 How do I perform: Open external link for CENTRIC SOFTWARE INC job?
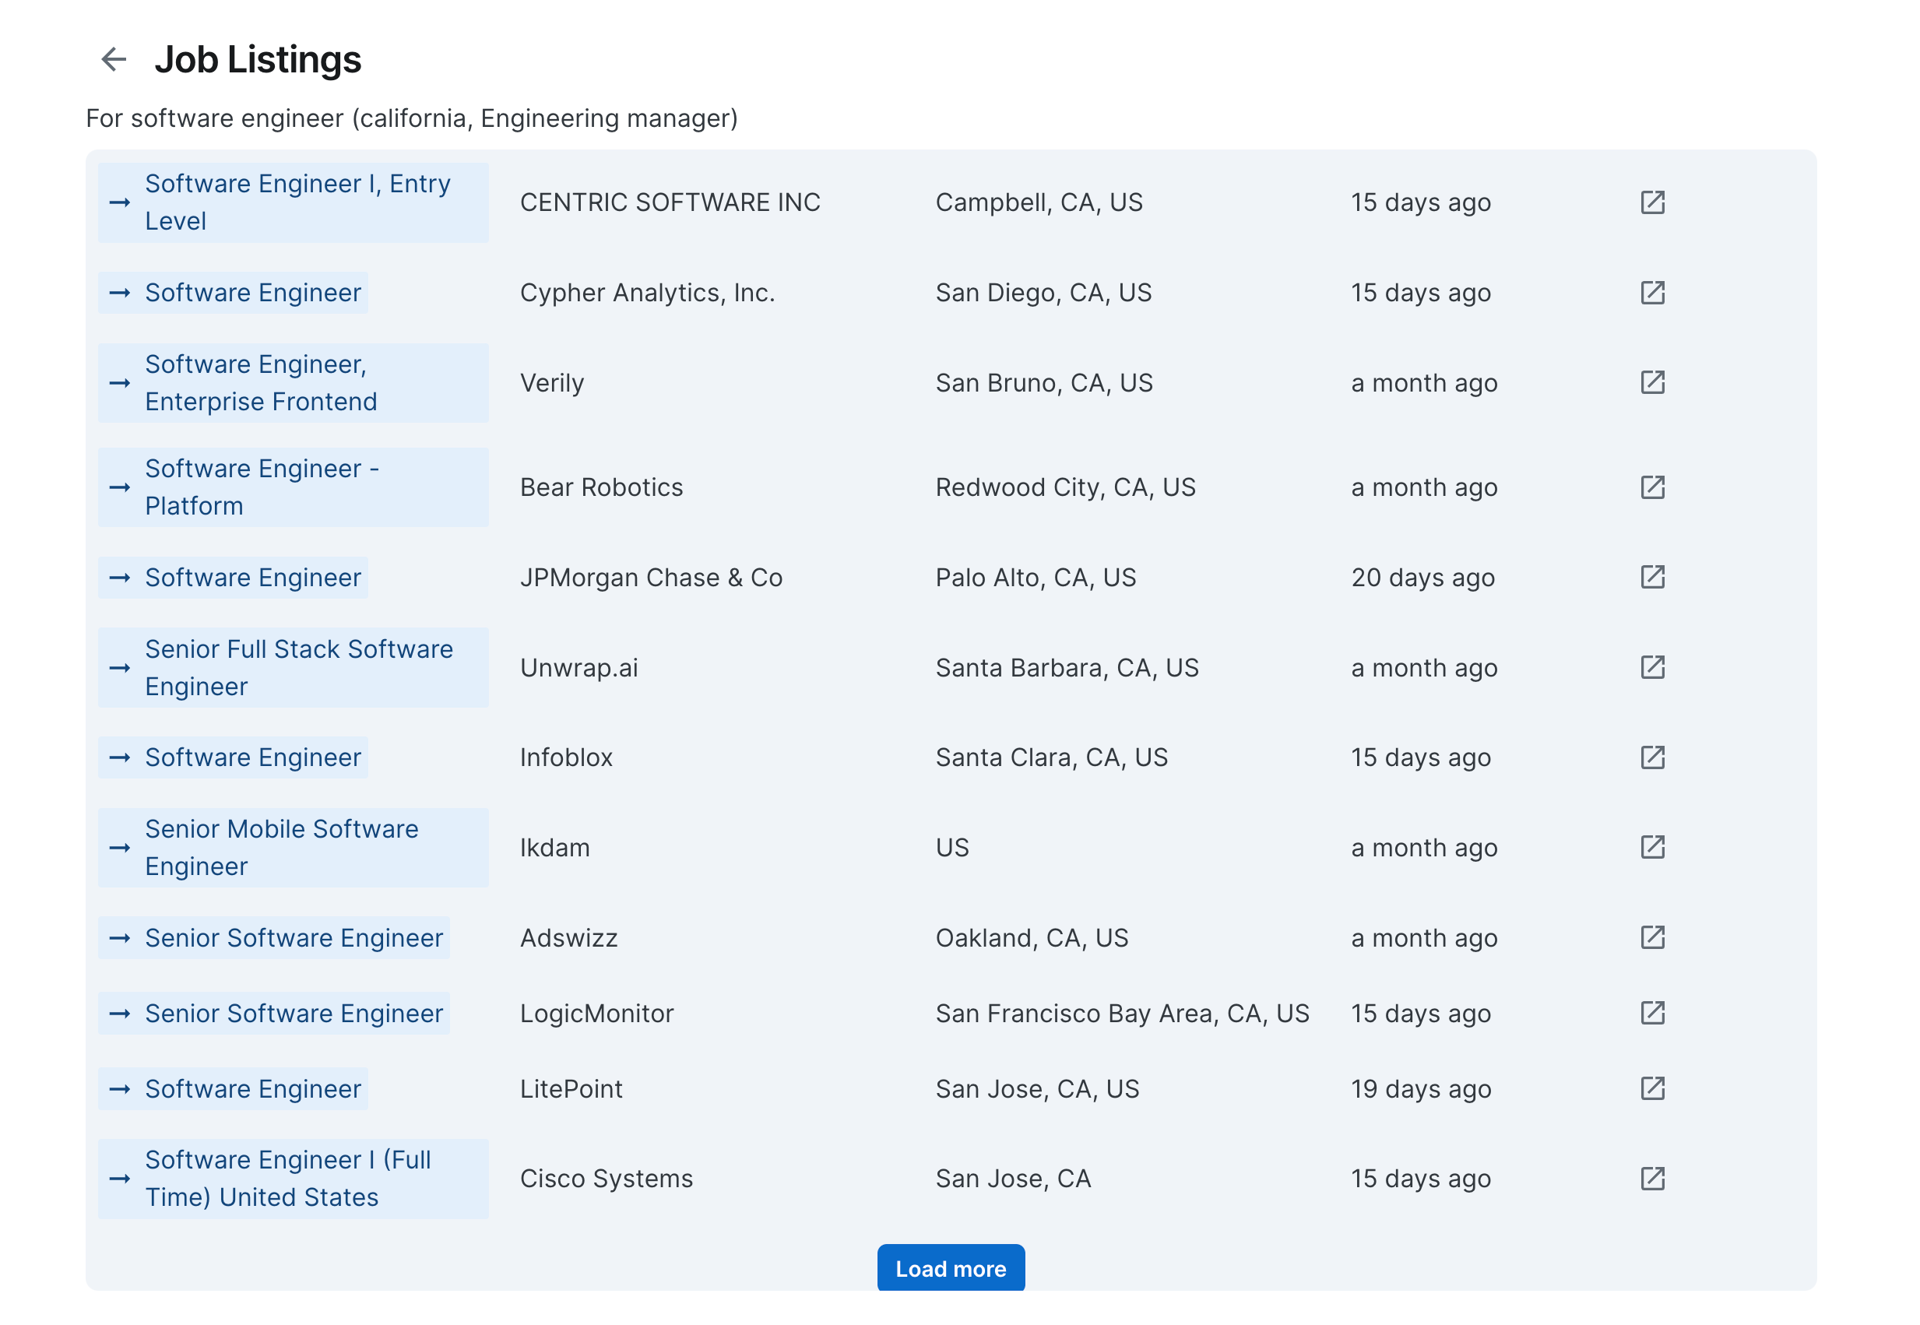(x=1652, y=202)
